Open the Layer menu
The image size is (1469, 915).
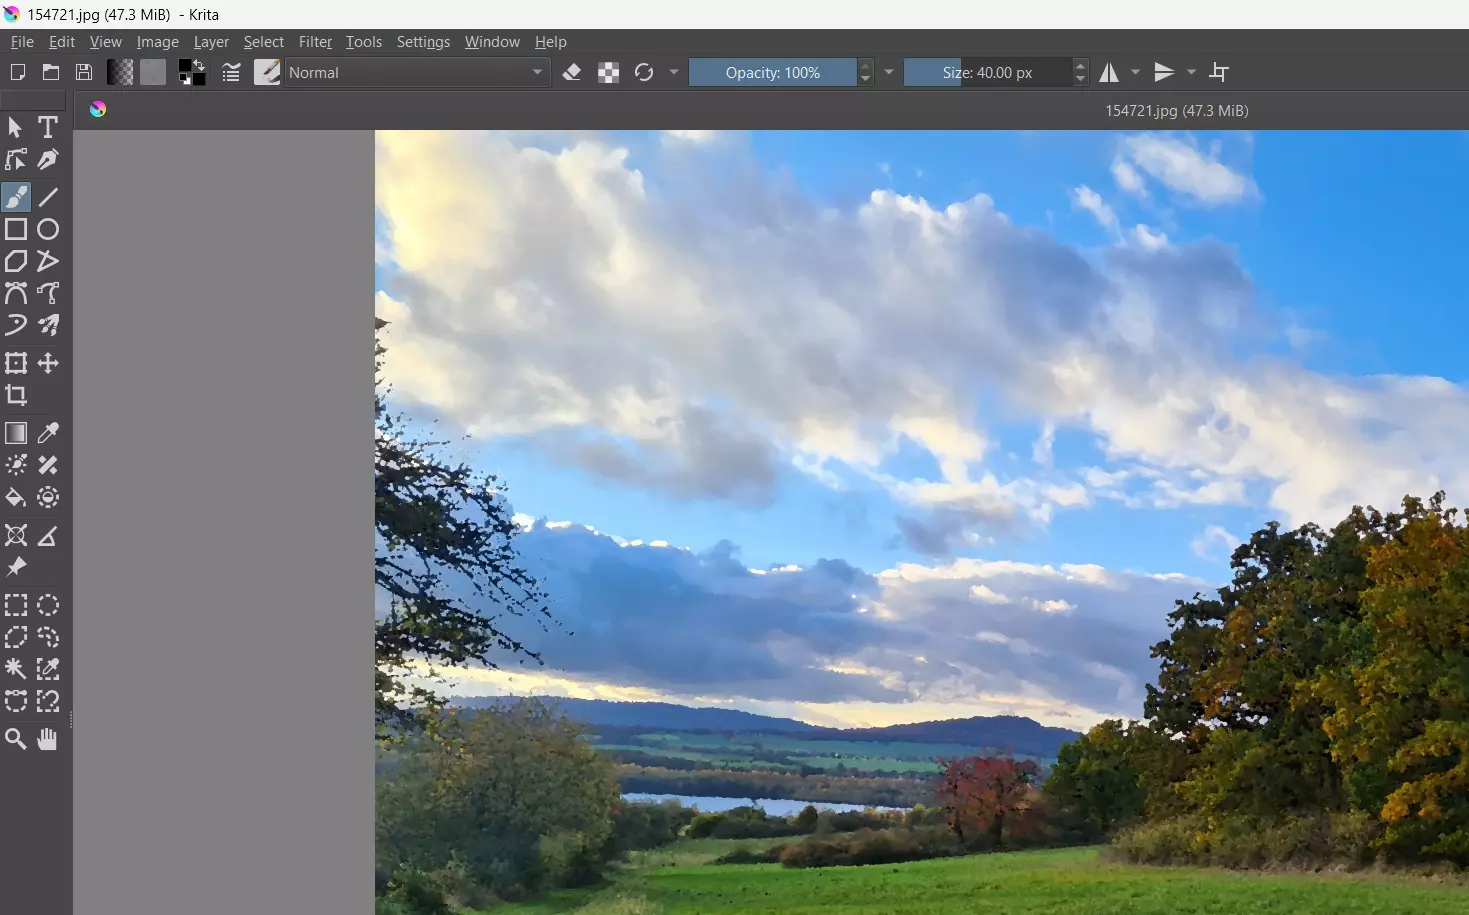(211, 42)
